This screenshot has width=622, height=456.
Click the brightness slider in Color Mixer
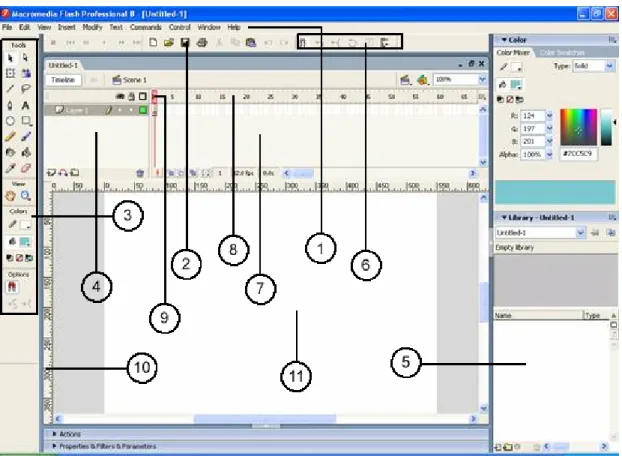607,127
